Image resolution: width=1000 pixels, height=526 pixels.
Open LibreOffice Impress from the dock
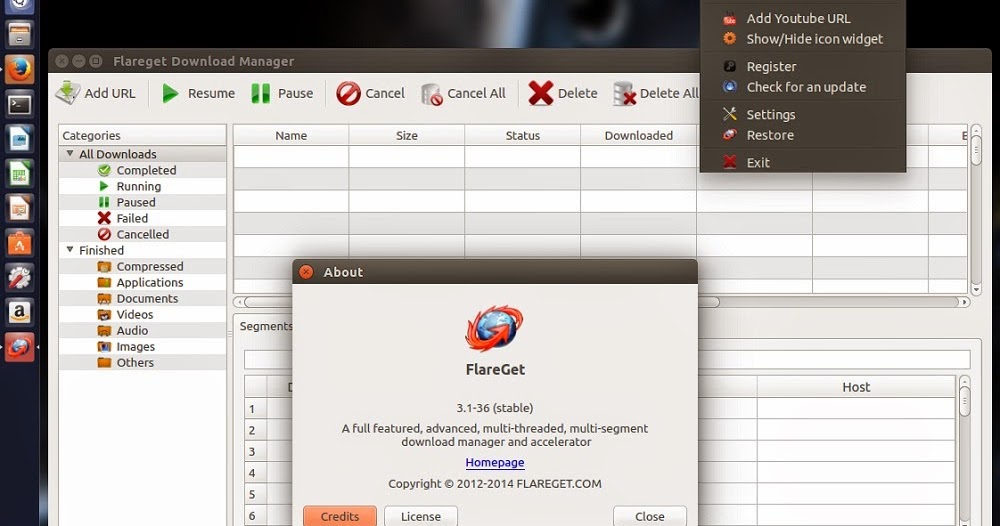19,208
